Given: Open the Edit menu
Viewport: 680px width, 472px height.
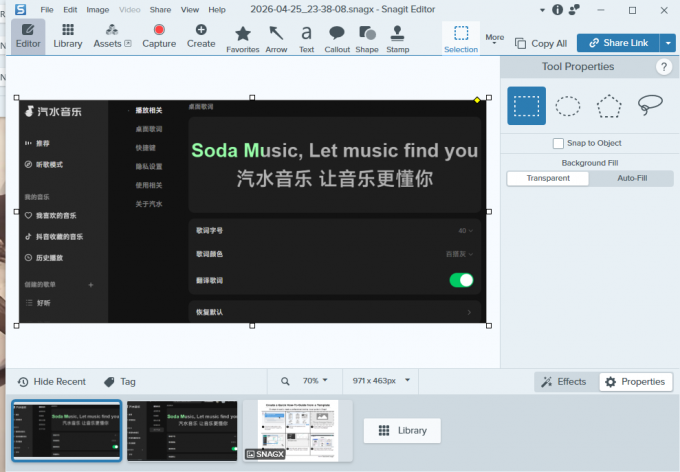Looking at the screenshot, I should click(x=70, y=10).
